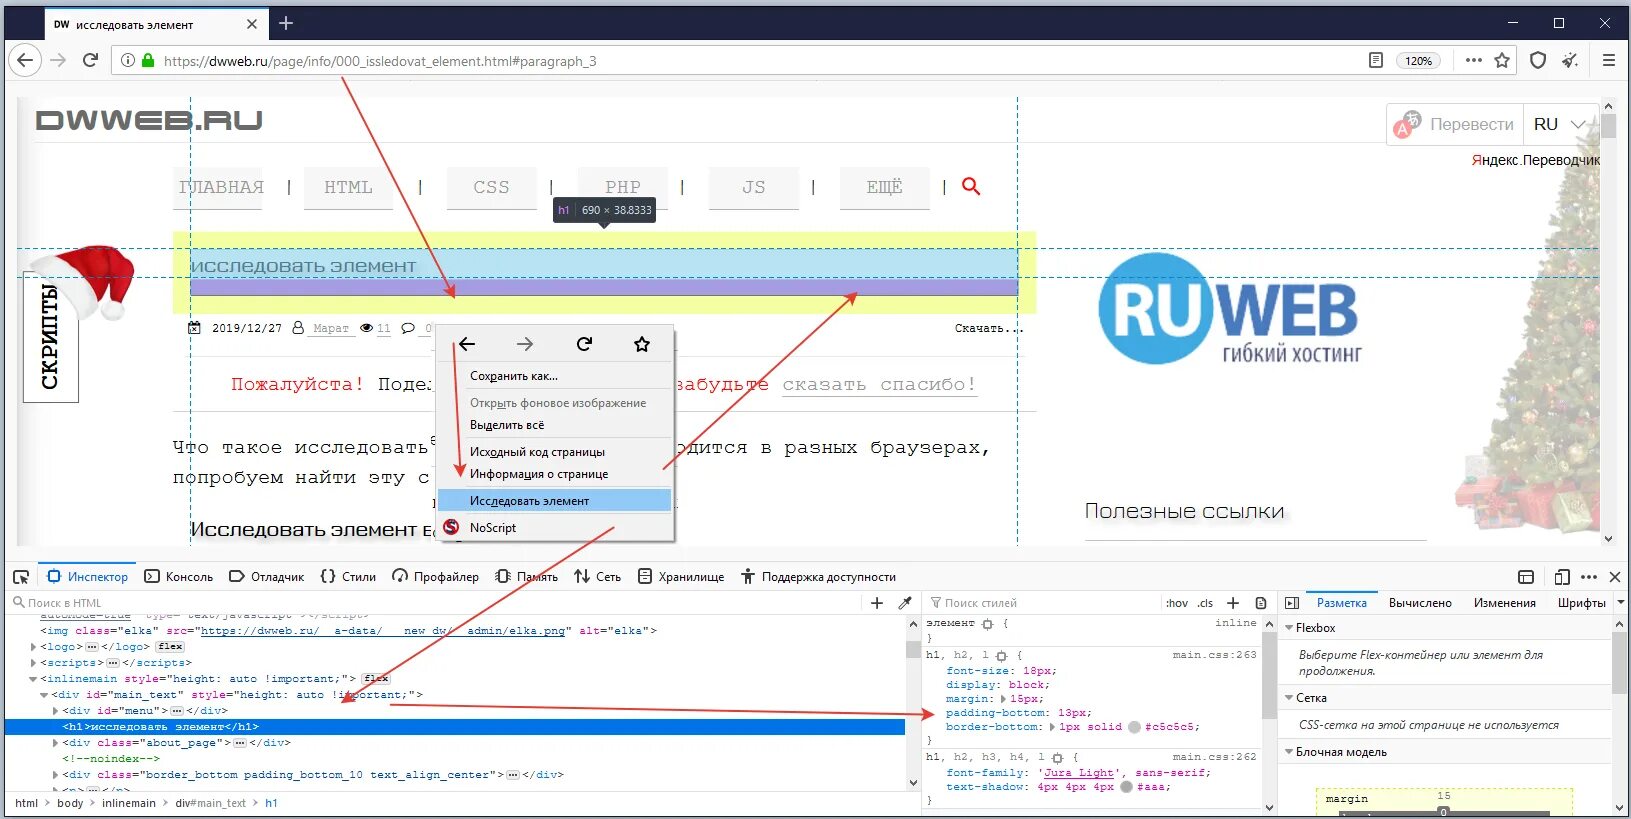Viewport: 1631px width, 819px height.
Task: Expand the div id="menu" node
Action: pyautogui.click(x=56, y=711)
